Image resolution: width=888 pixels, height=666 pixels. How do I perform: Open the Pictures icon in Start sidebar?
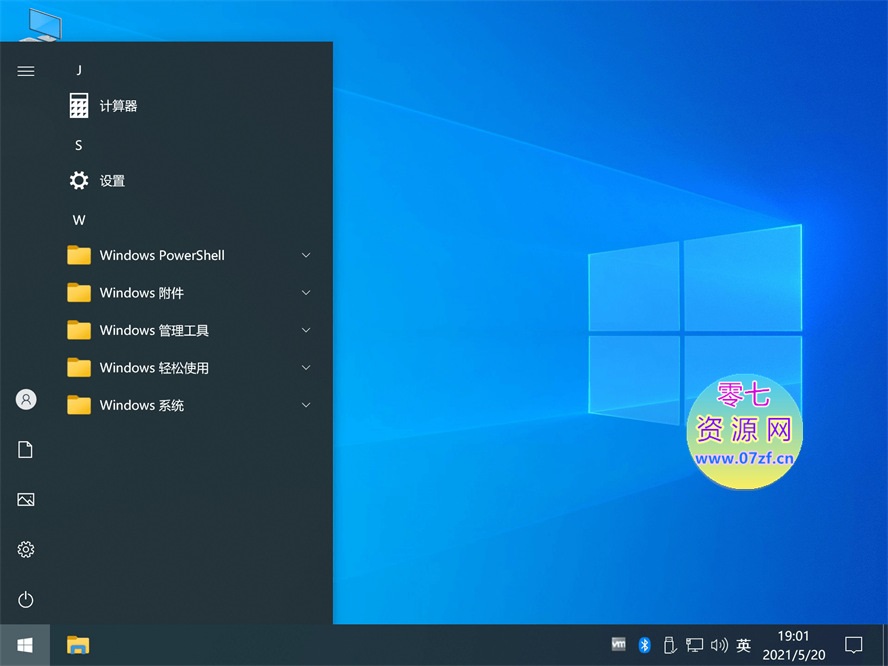pos(26,499)
